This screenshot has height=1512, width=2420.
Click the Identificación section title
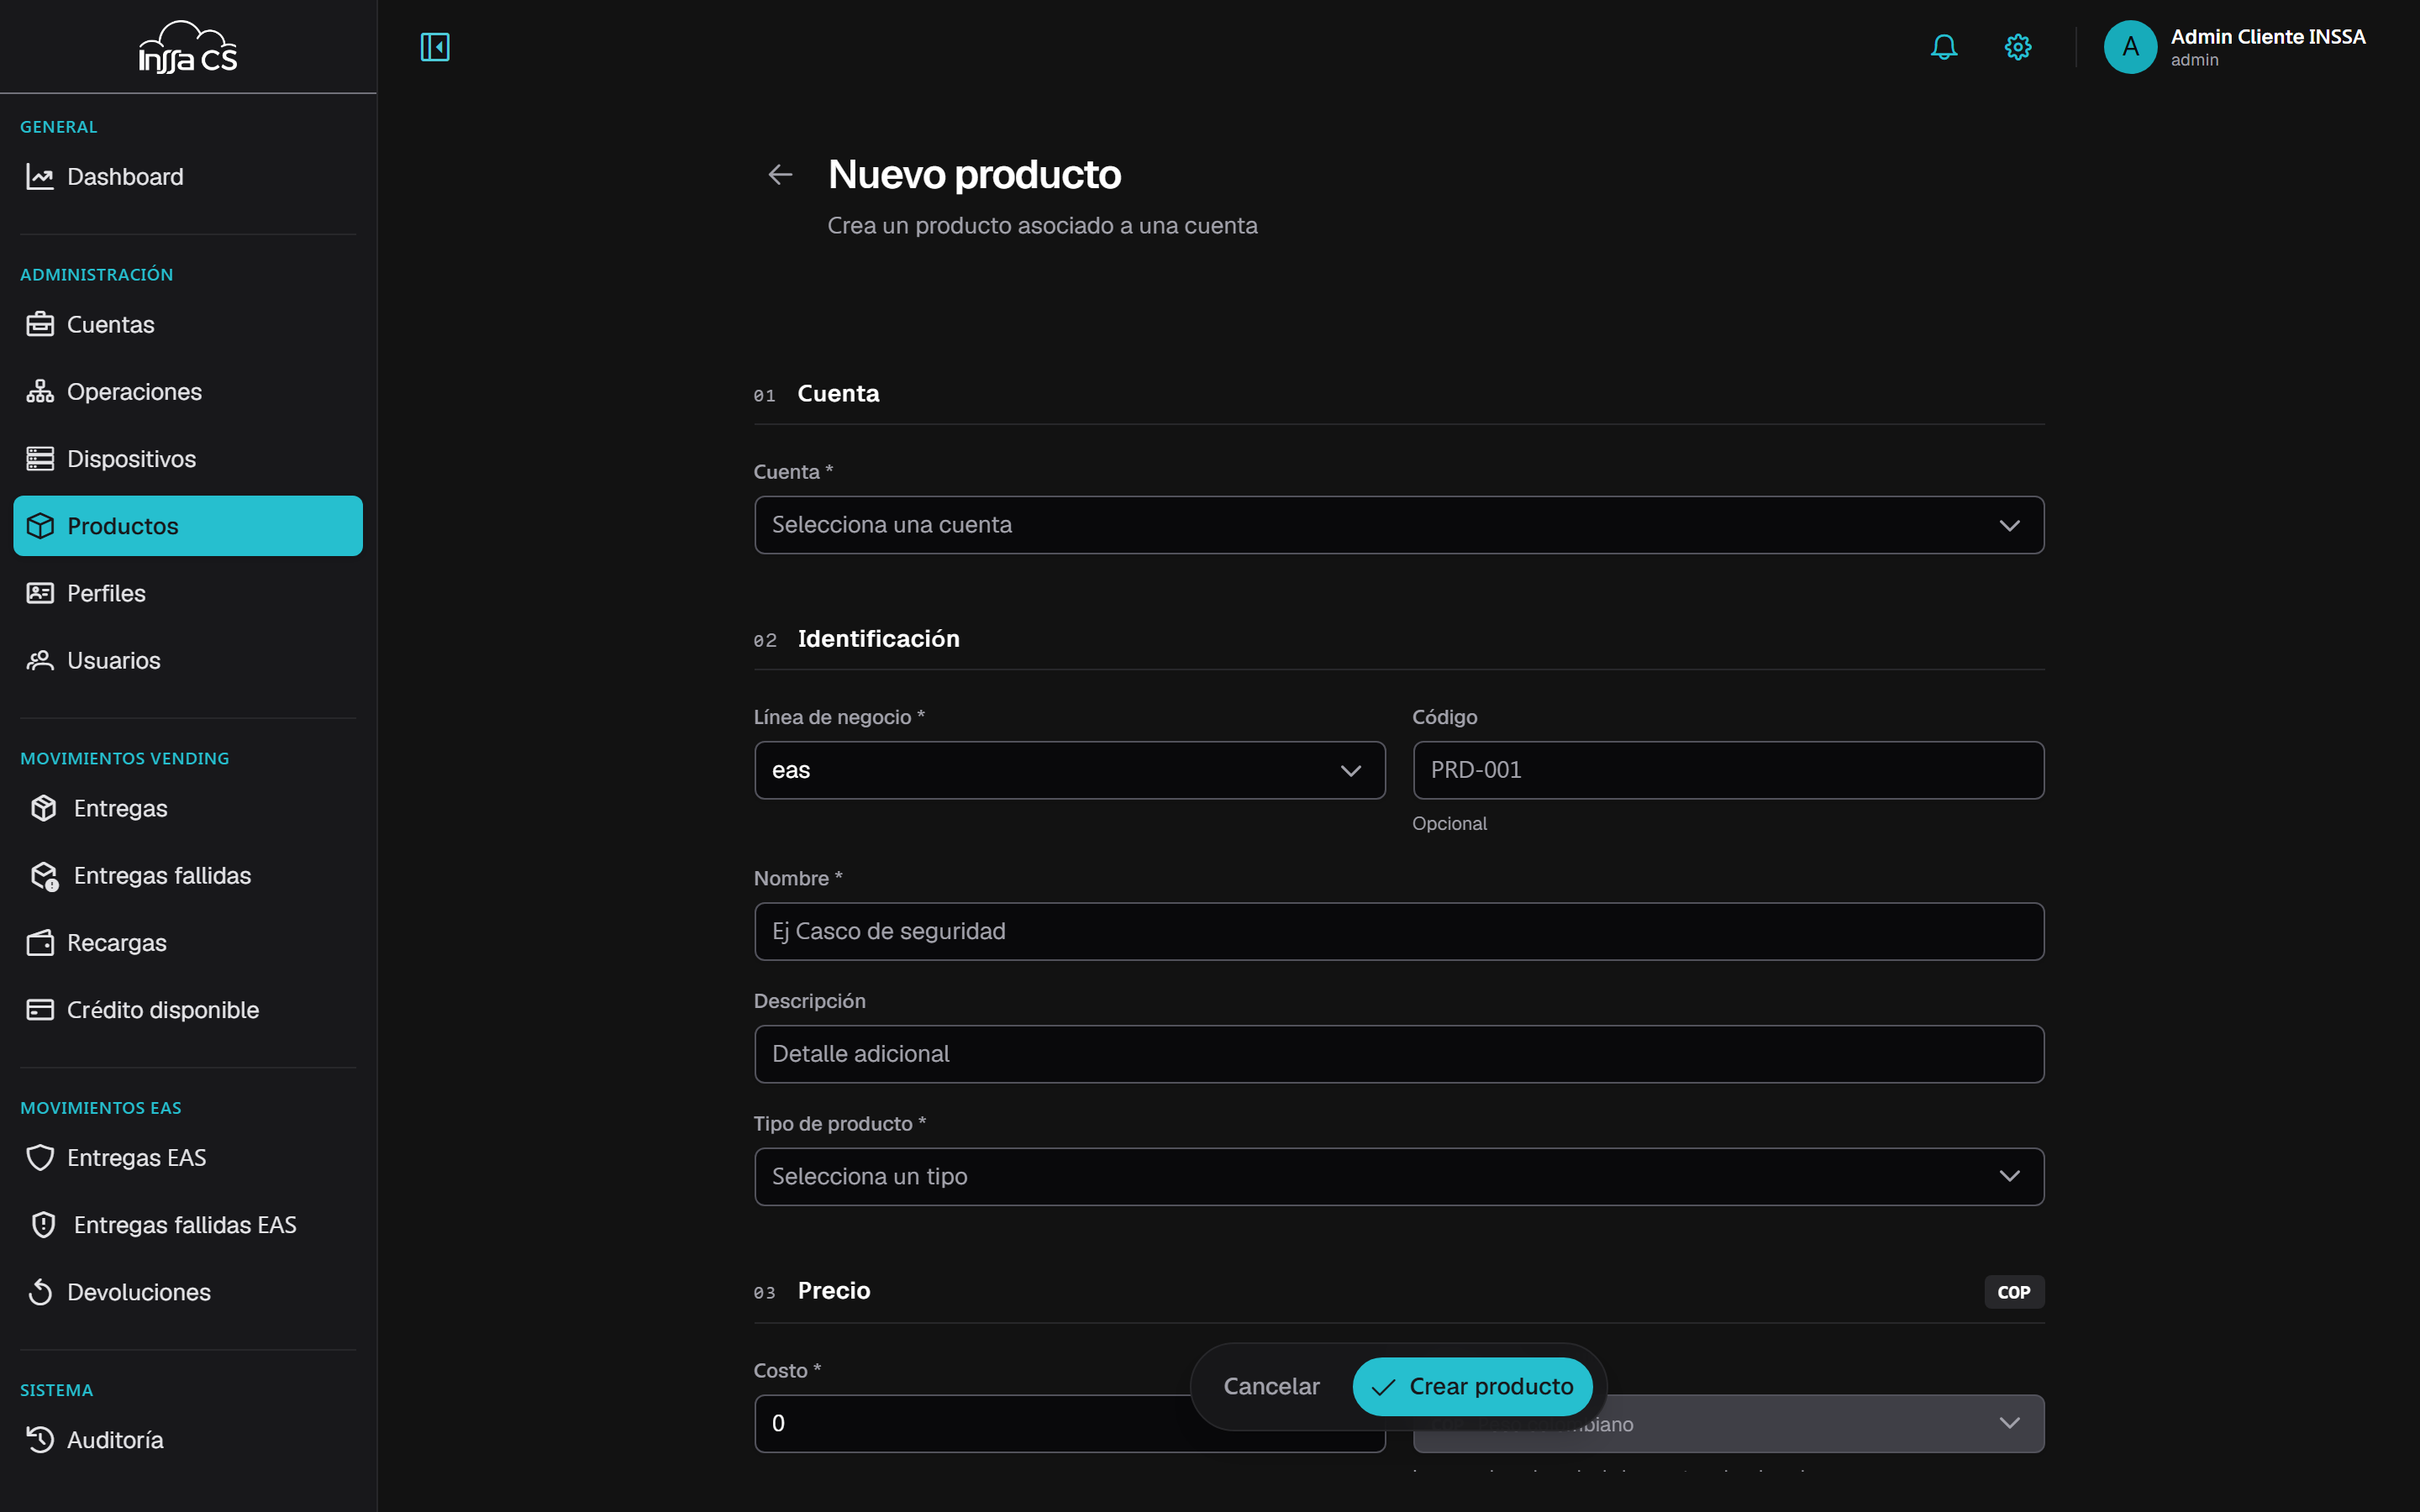[878, 639]
